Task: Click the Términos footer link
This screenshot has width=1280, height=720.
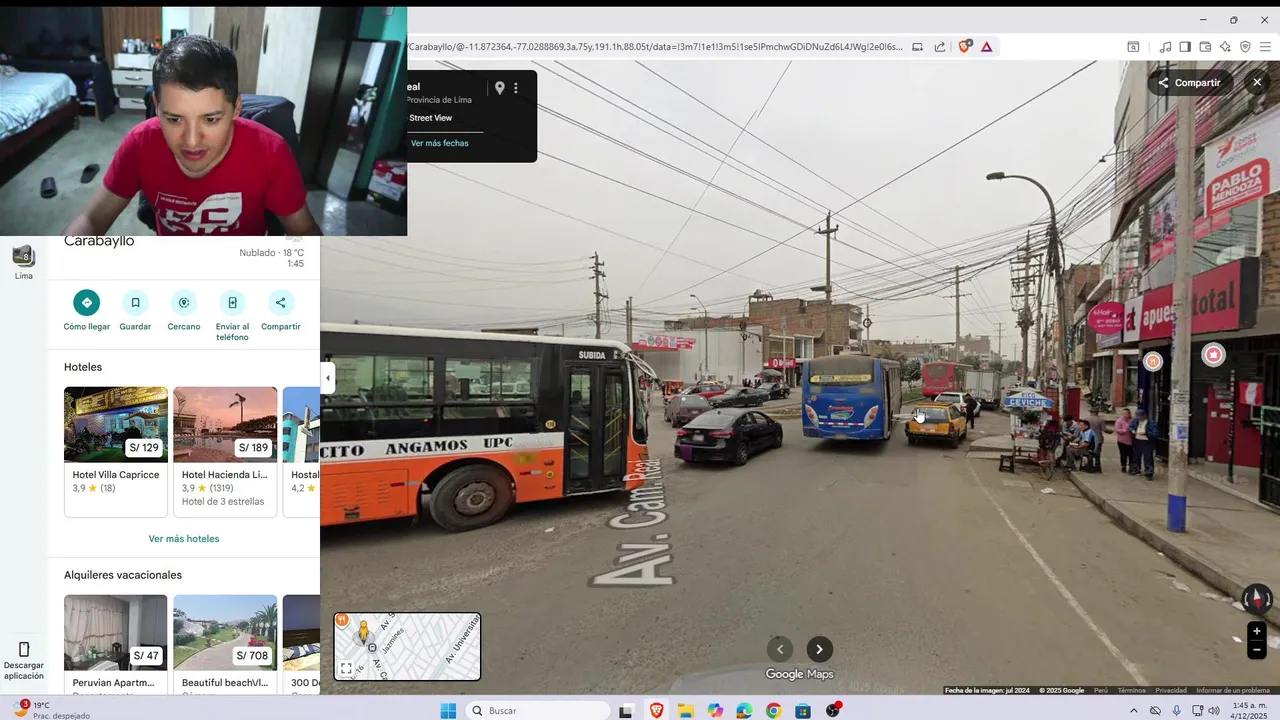Action: click(x=1132, y=690)
